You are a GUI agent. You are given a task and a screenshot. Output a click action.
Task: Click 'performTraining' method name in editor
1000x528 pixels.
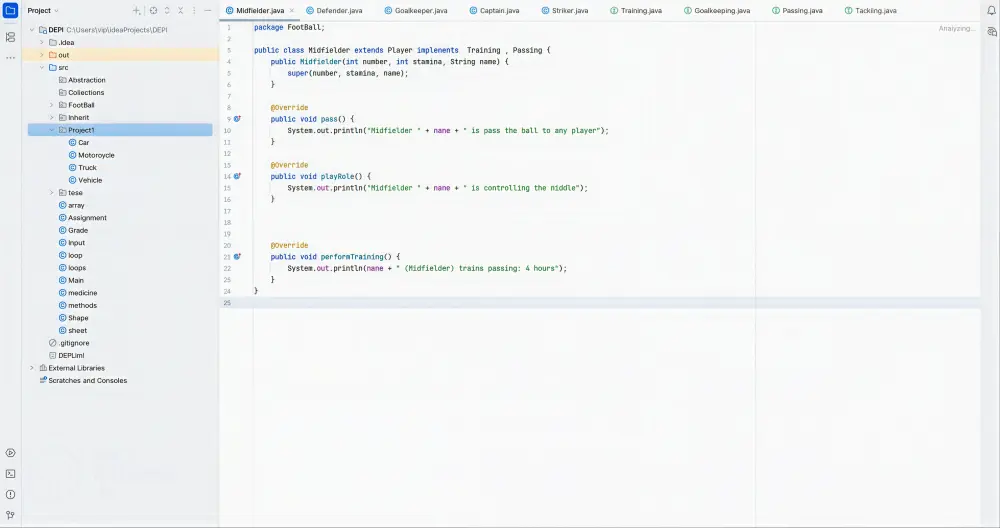352,256
